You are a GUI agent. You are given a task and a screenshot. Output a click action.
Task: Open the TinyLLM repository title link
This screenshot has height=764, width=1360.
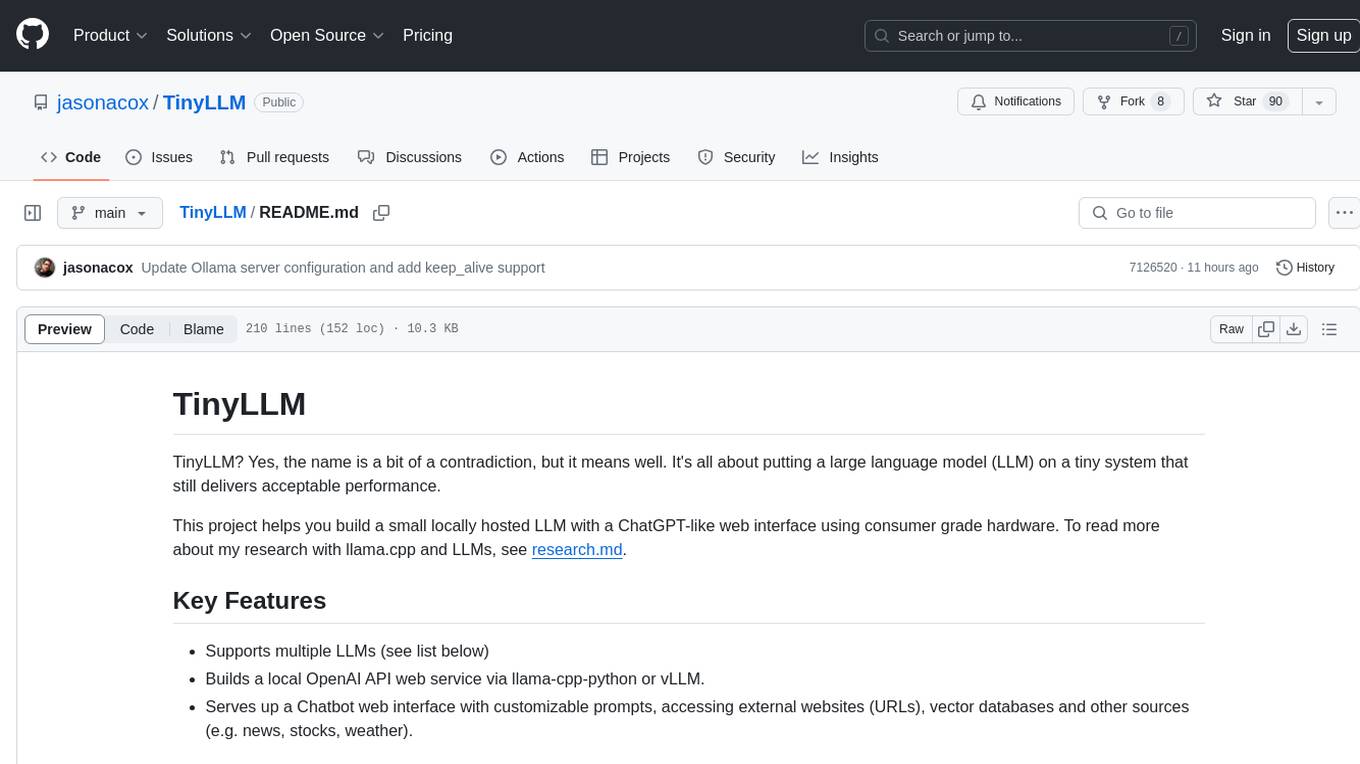click(204, 102)
